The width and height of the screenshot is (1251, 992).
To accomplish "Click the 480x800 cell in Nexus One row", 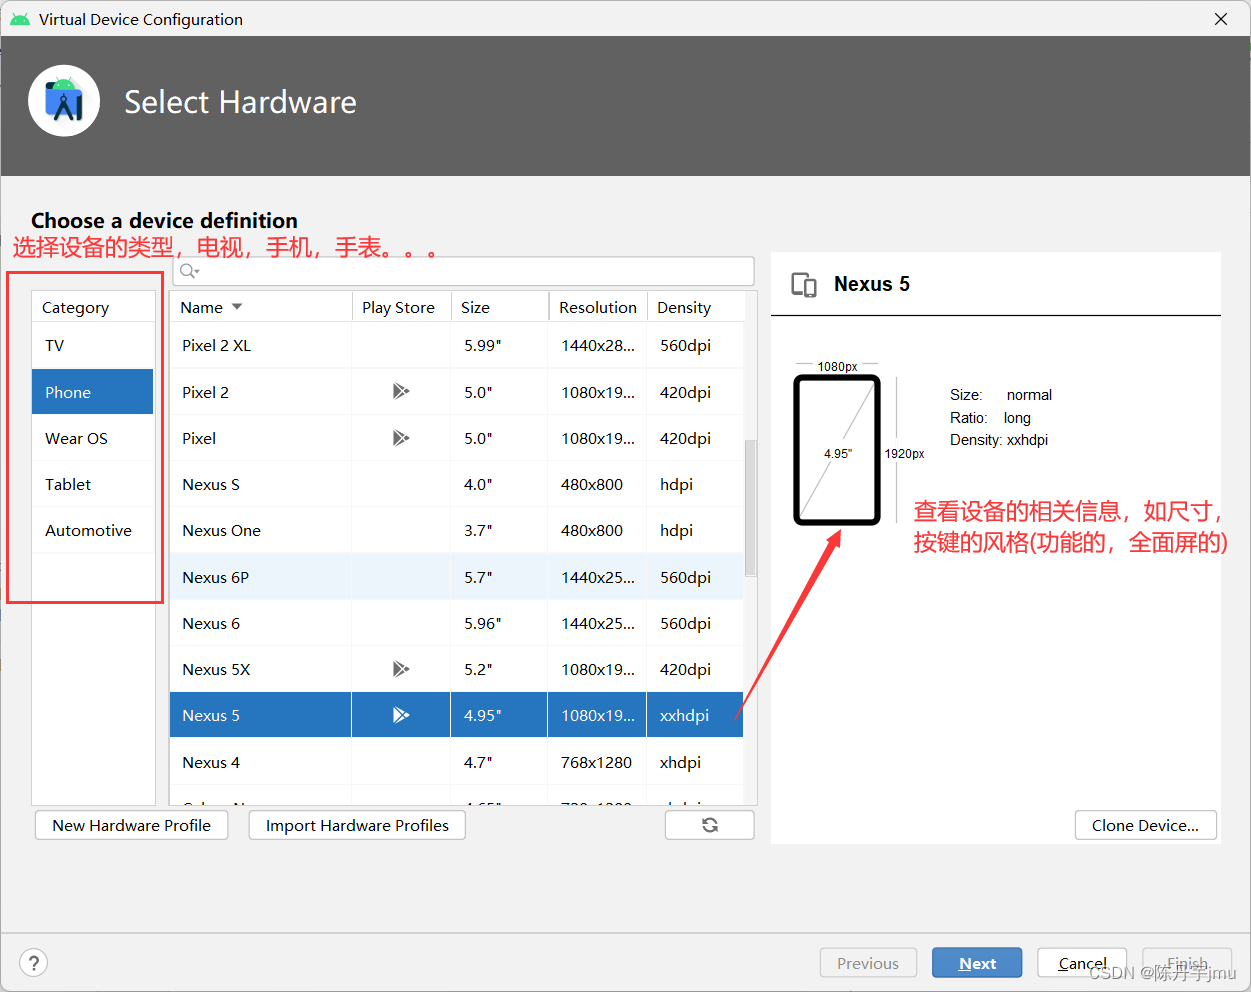I will pos(597,530).
